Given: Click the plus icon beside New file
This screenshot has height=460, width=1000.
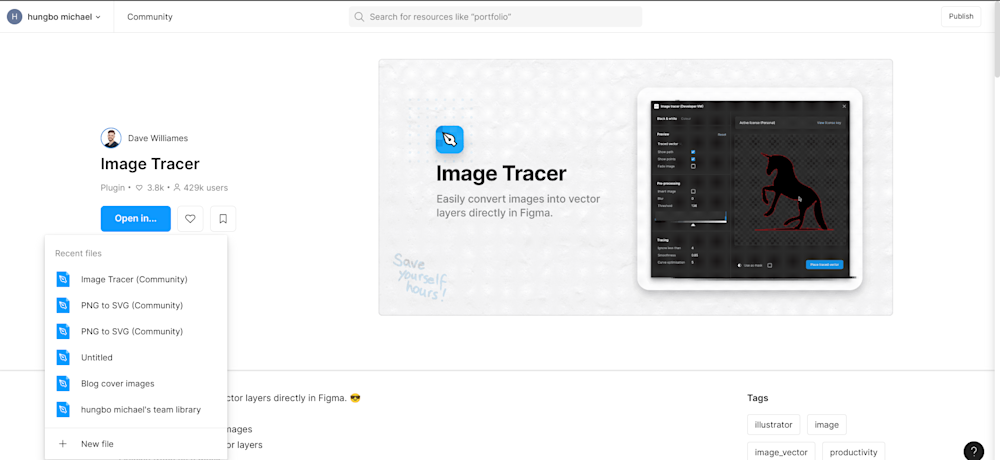Looking at the screenshot, I should pyautogui.click(x=62, y=443).
